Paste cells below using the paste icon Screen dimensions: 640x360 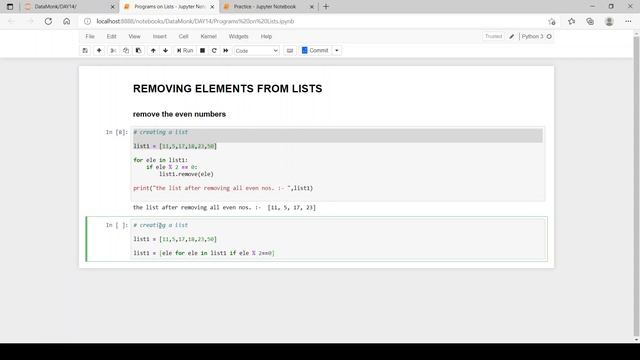tap(138, 51)
